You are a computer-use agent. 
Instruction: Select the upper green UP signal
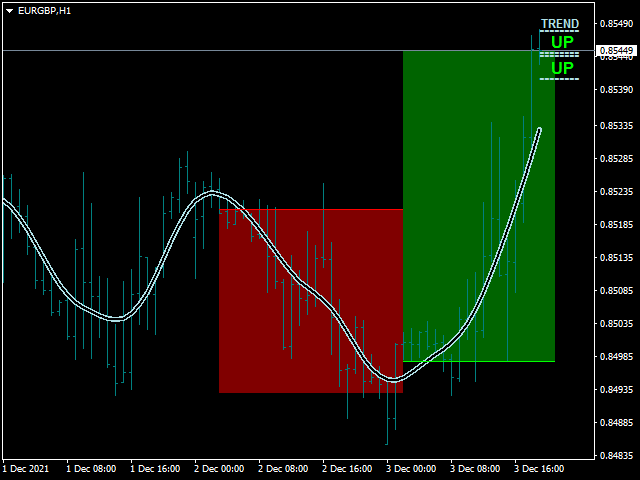[x=562, y=42]
